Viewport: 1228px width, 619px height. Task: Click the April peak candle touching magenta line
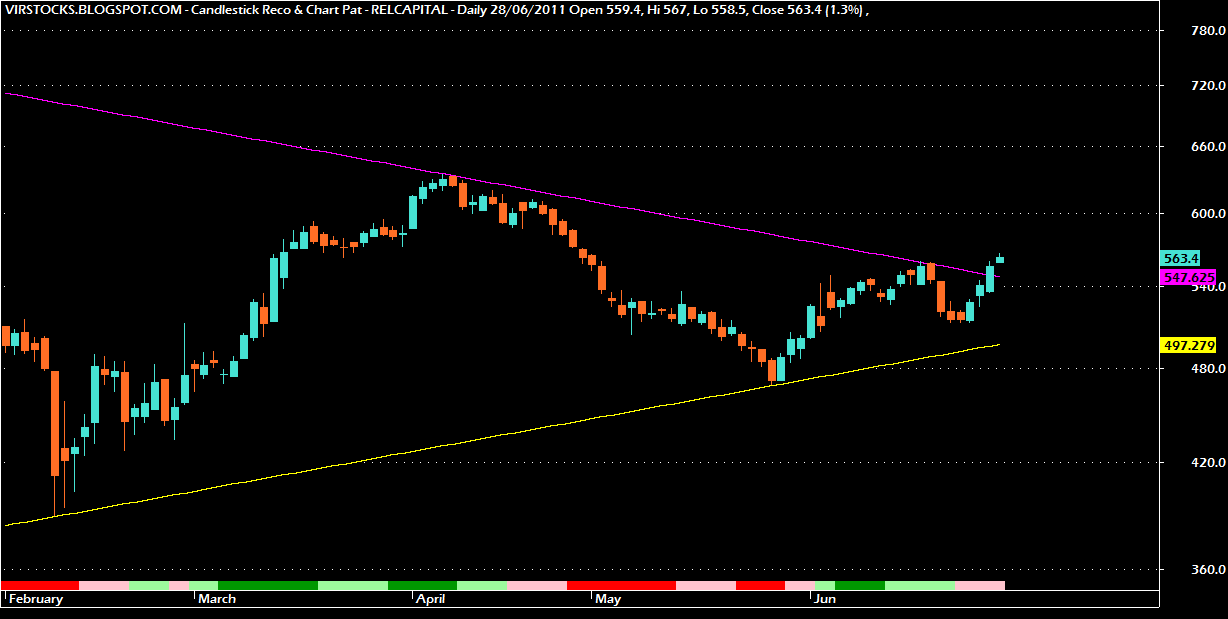pos(453,181)
